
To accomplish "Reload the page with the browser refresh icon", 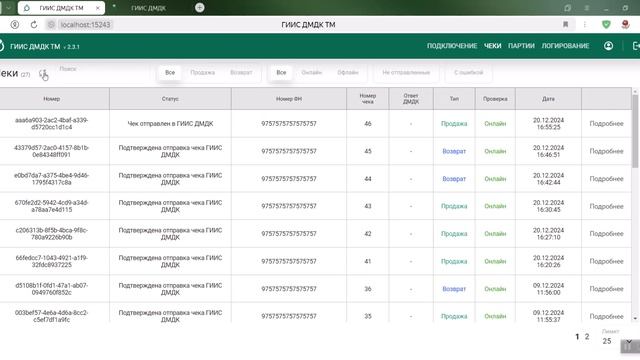I will point(34,24).
